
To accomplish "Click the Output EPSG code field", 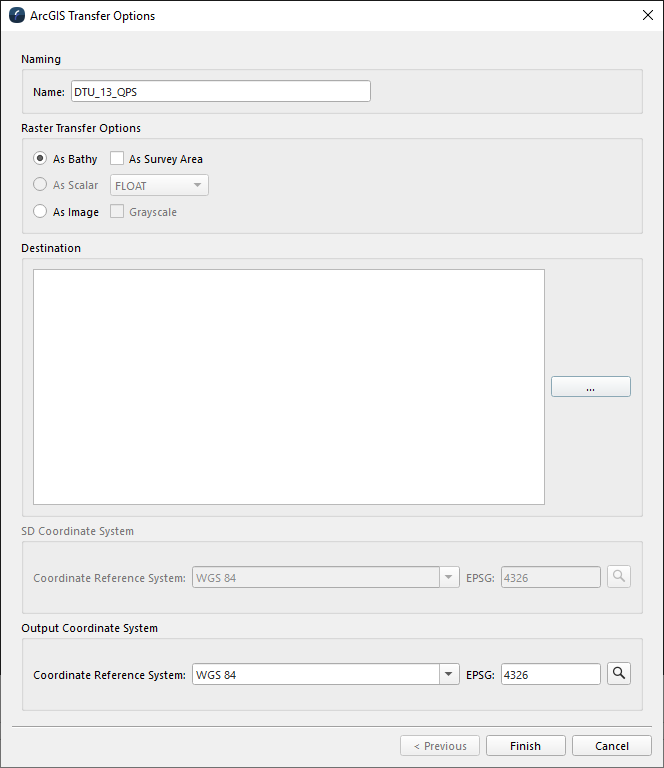I will pyautogui.click(x=550, y=675).
